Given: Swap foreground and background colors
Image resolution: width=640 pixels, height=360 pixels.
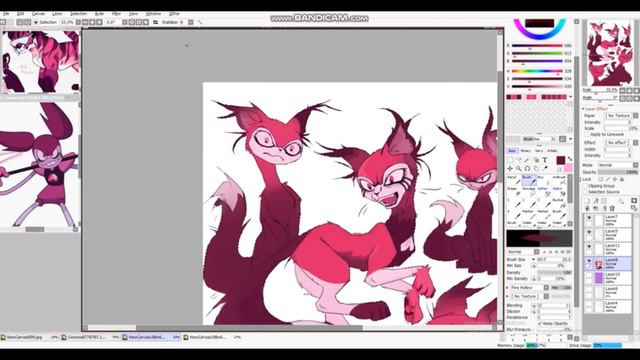Looking at the screenshot, I should coord(570,159).
